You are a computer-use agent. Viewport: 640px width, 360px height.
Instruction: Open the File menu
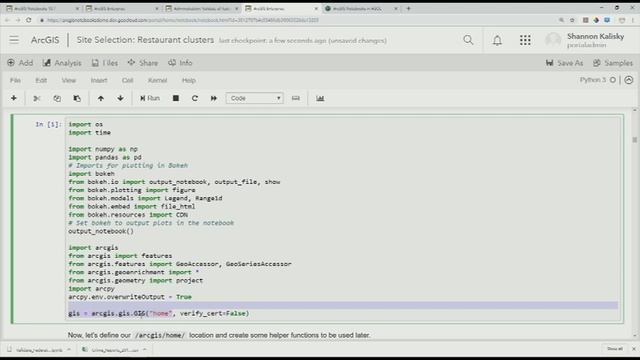coord(15,80)
